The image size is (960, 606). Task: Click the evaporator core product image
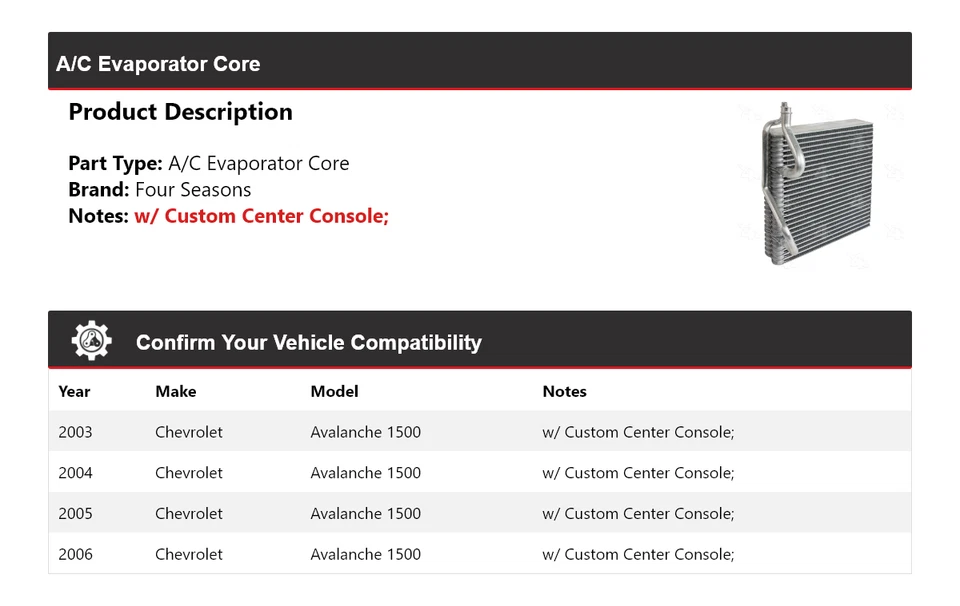point(816,183)
